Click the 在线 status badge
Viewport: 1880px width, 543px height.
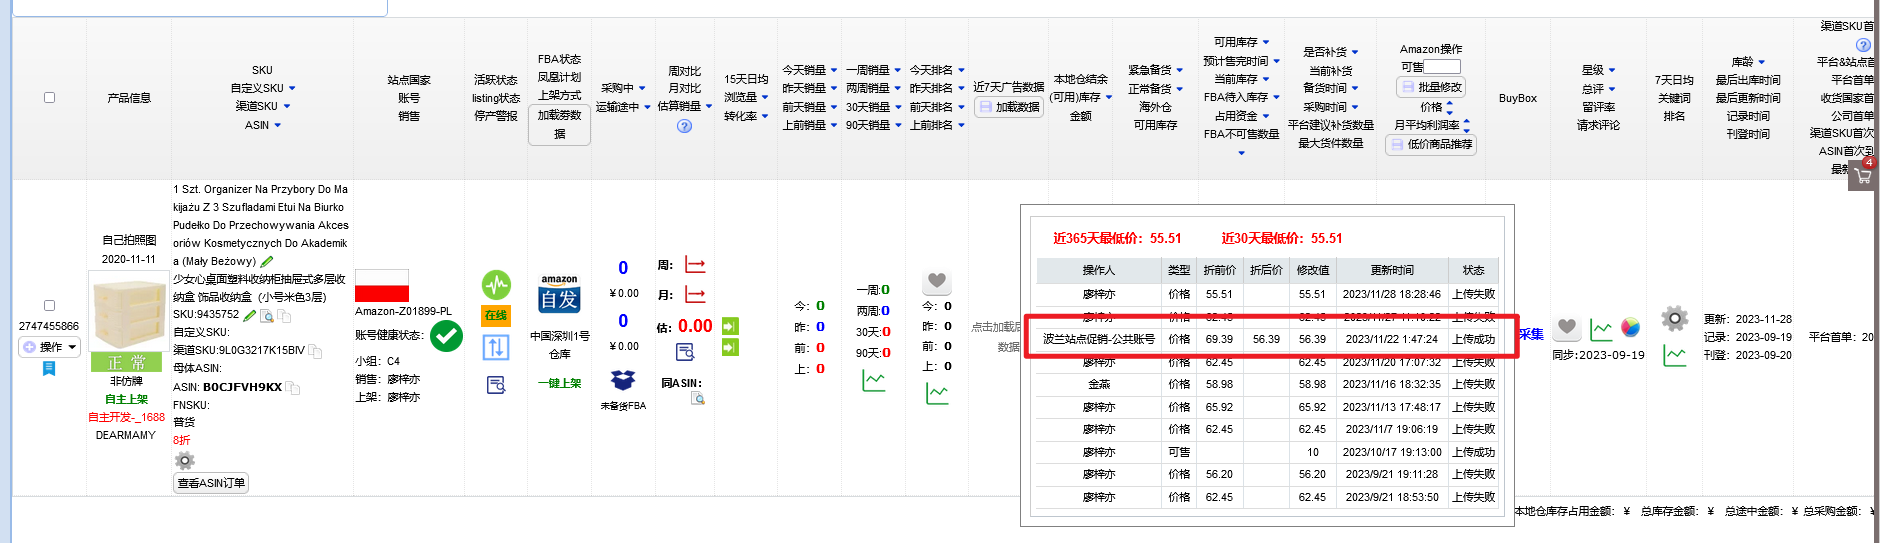pos(496,316)
